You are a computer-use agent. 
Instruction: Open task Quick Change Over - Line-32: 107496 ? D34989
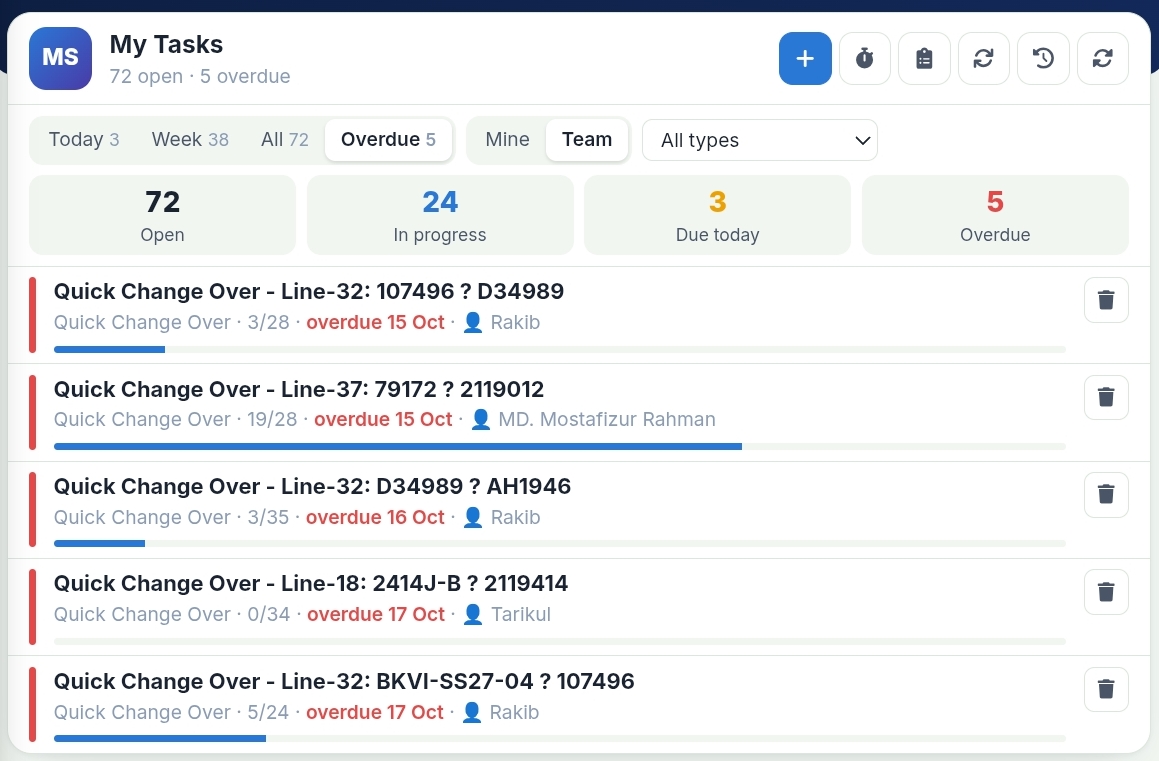pyautogui.click(x=309, y=291)
